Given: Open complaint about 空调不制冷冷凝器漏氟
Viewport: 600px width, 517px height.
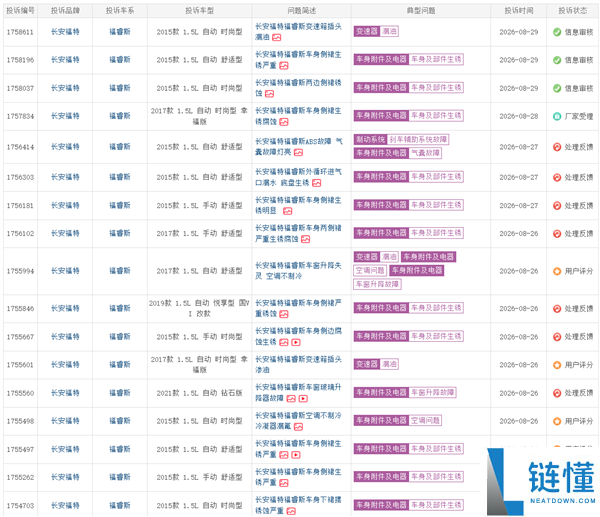Looking at the screenshot, I should tap(298, 421).
